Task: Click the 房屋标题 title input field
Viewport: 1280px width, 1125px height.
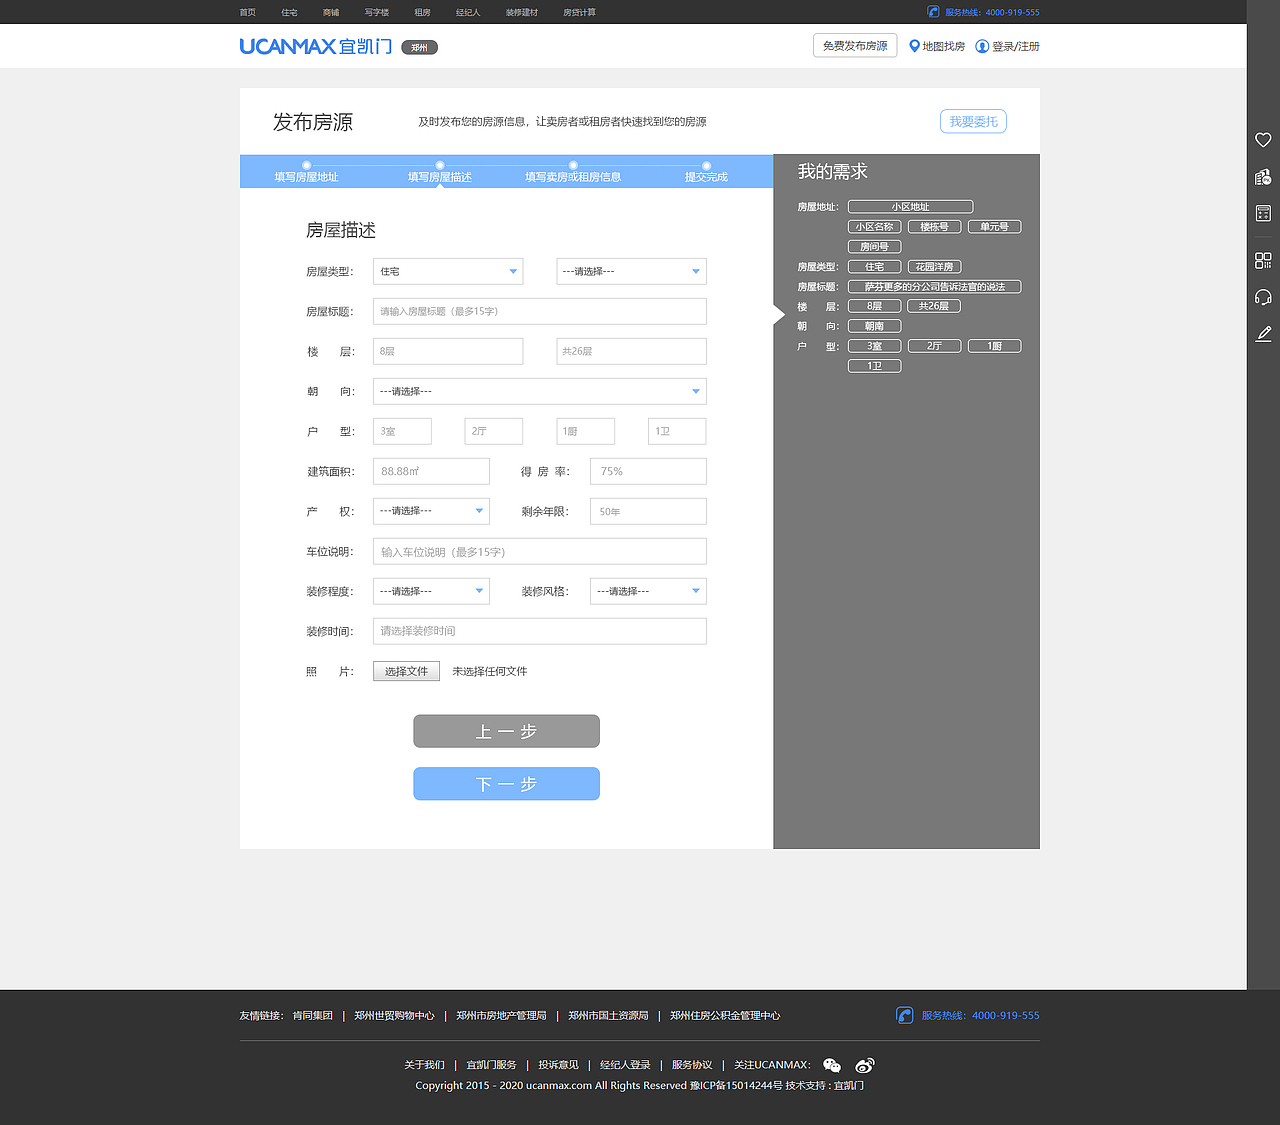Action: coord(539,311)
